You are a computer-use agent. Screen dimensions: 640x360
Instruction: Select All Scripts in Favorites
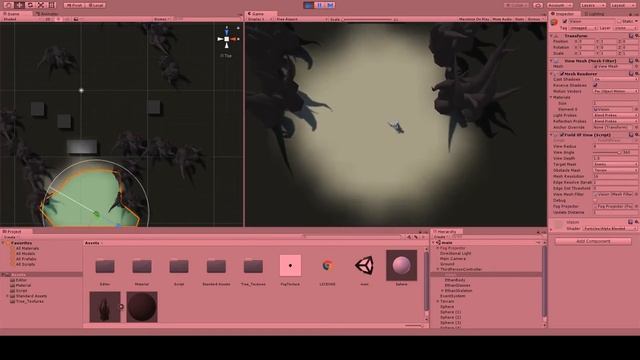25,264
